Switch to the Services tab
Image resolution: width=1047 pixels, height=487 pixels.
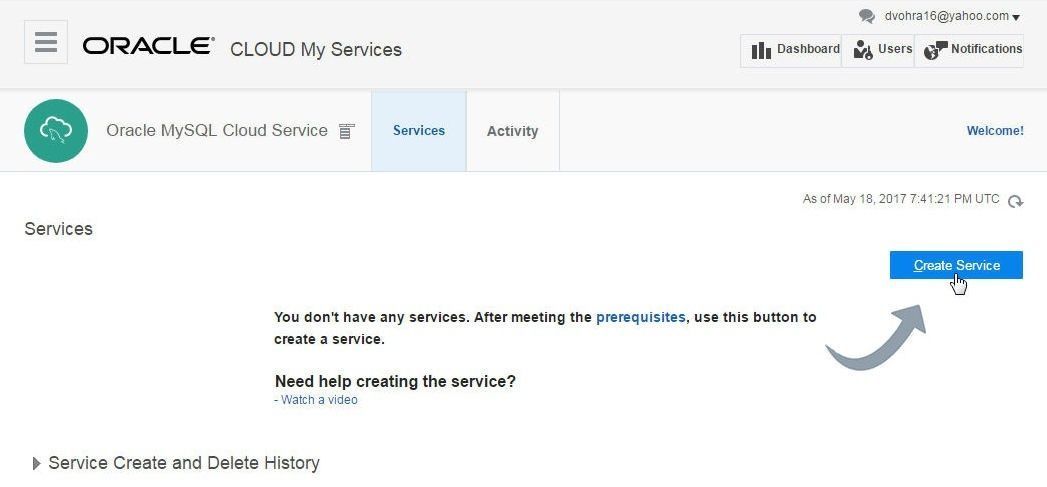pyautogui.click(x=419, y=131)
